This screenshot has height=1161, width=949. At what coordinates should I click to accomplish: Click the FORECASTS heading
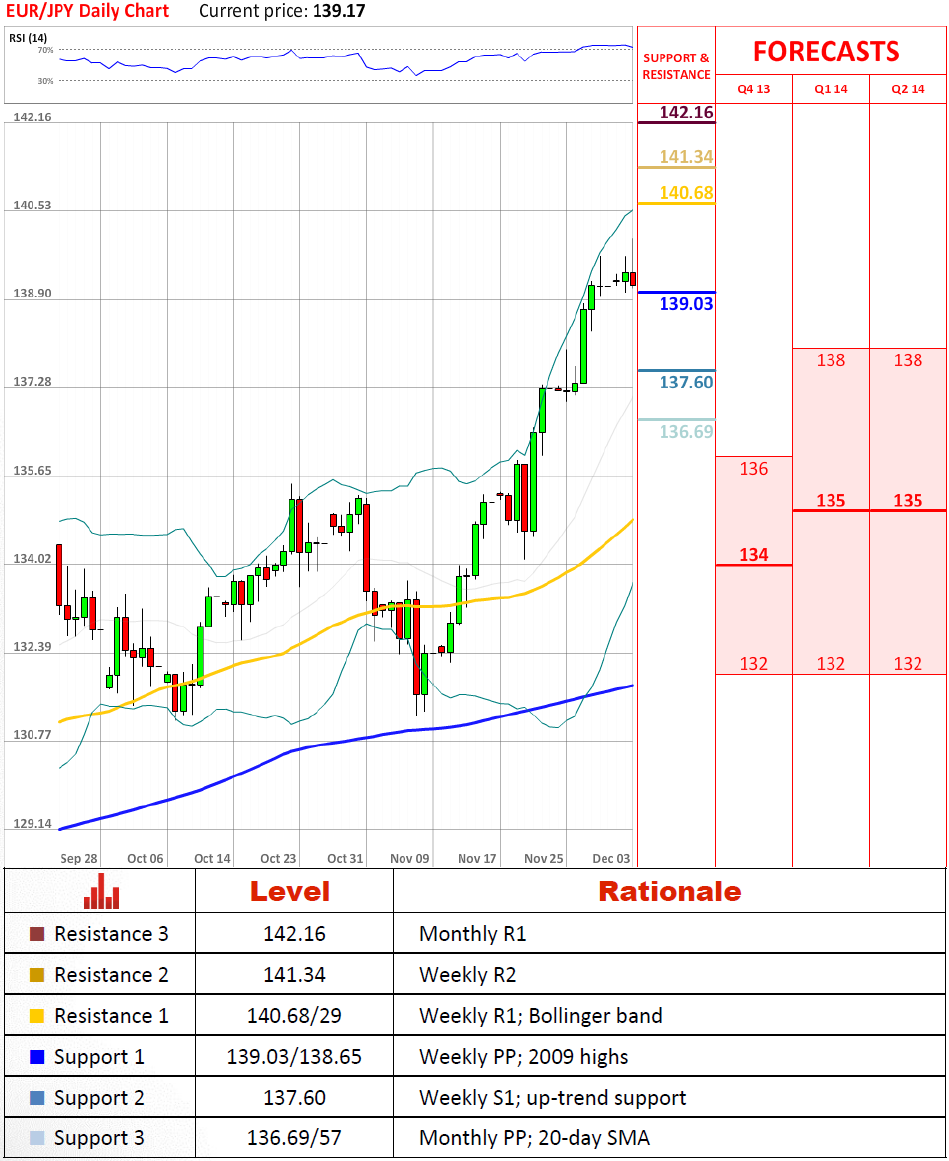[825, 52]
